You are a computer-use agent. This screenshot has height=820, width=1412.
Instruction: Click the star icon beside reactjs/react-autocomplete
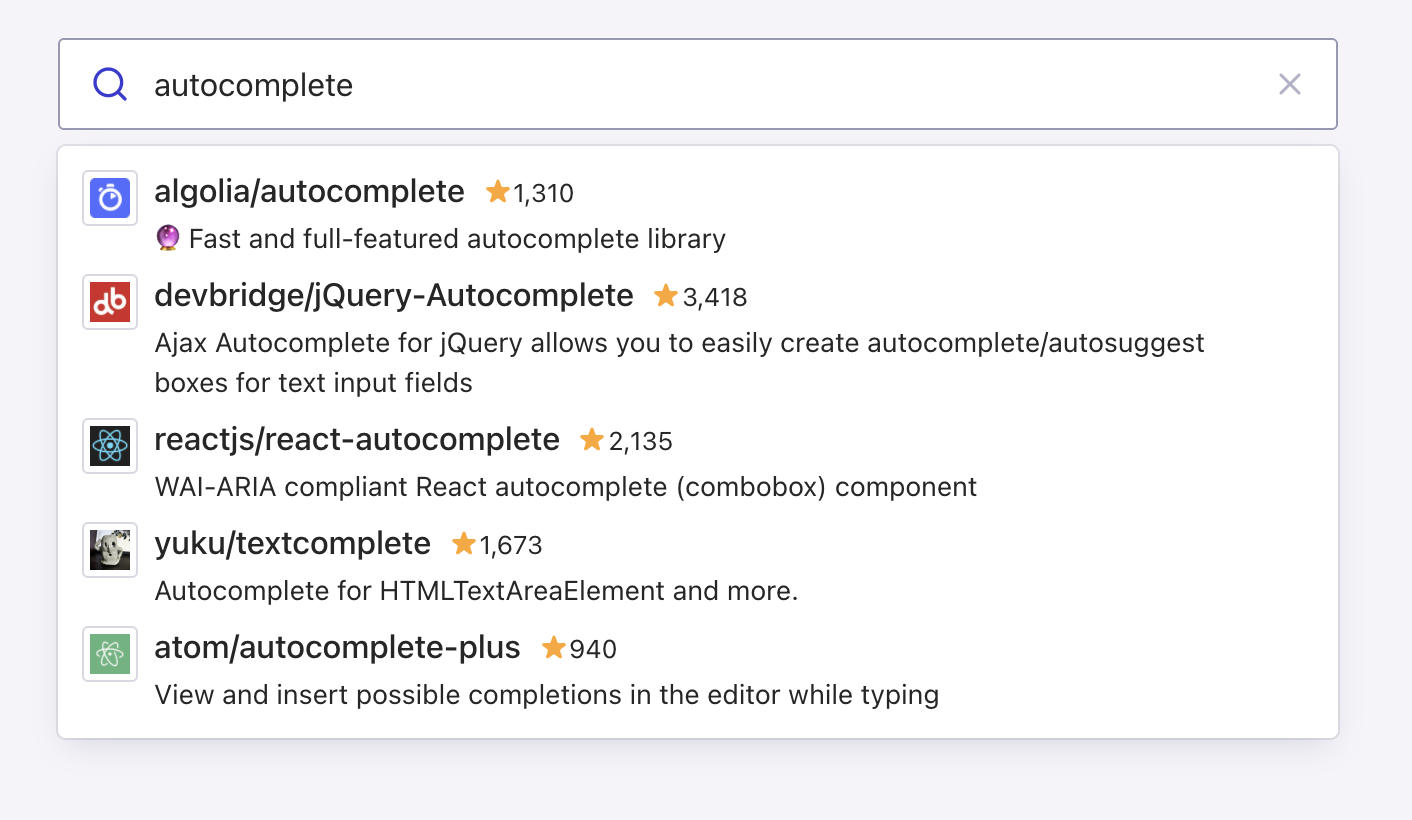[x=591, y=439]
